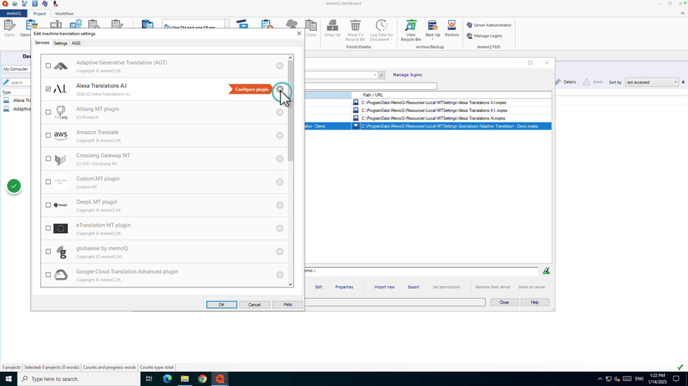Click the OK button in dialog
This screenshot has height=386, width=688.
point(222,304)
